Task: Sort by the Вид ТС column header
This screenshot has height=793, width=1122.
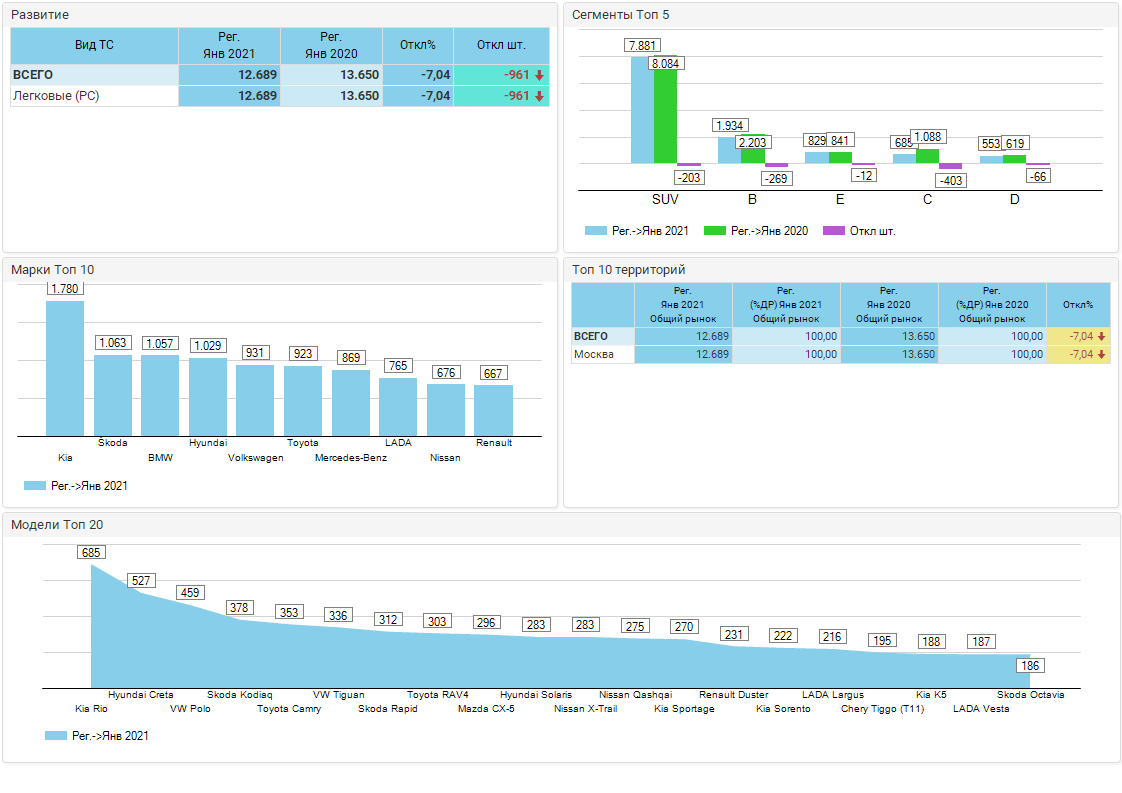Action: click(x=94, y=45)
